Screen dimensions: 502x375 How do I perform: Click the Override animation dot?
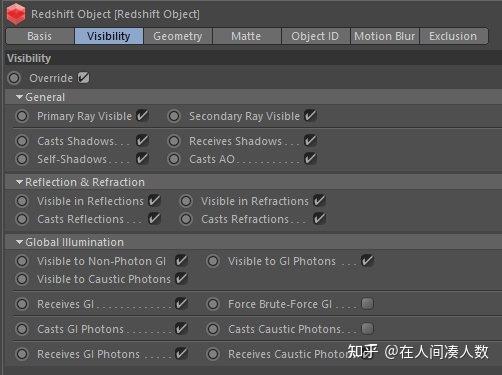[14, 78]
